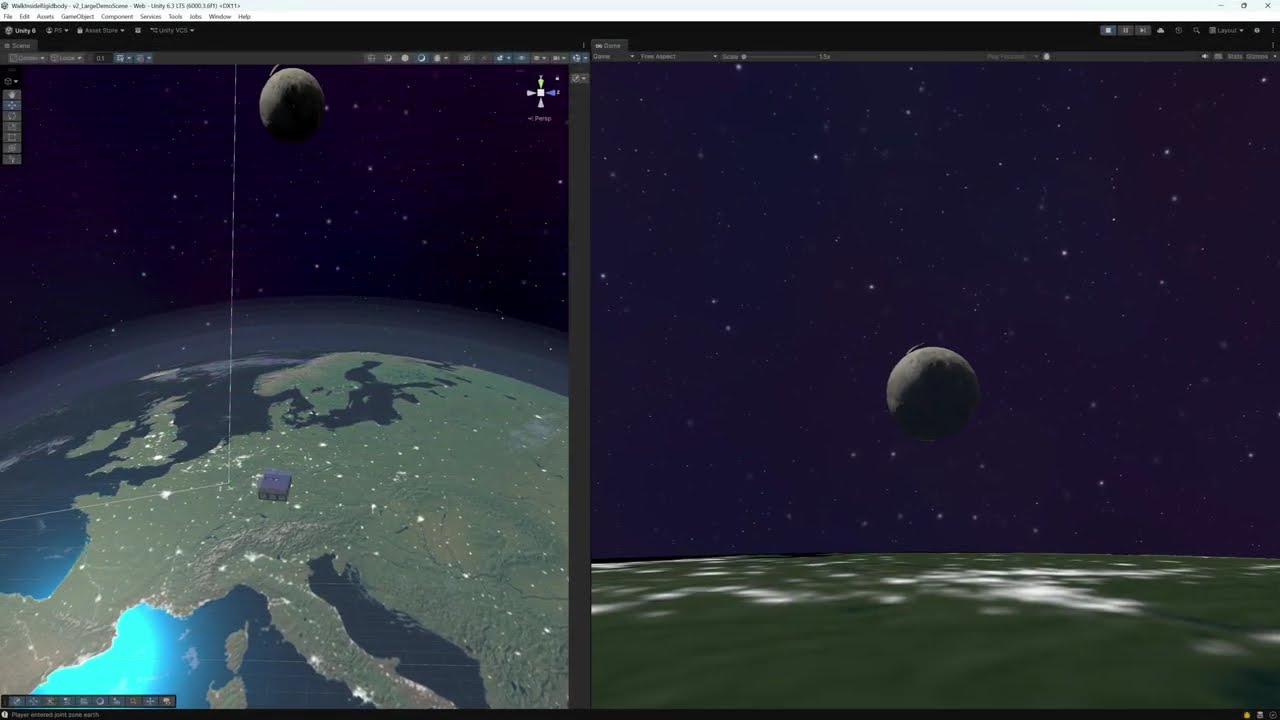The width and height of the screenshot is (1280, 720).
Task: Click the status bar message 'Player entered joint zone earth'
Action: coord(55,715)
